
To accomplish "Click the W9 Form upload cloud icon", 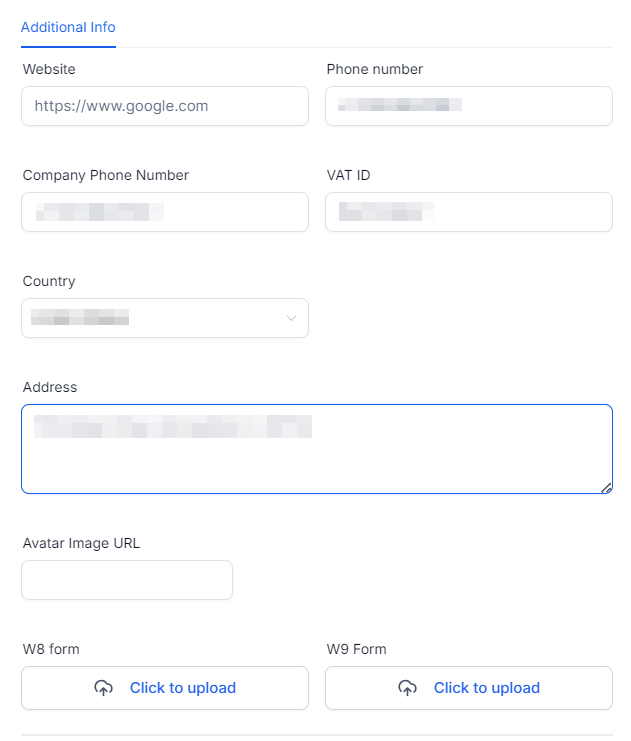I will tap(408, 688).
